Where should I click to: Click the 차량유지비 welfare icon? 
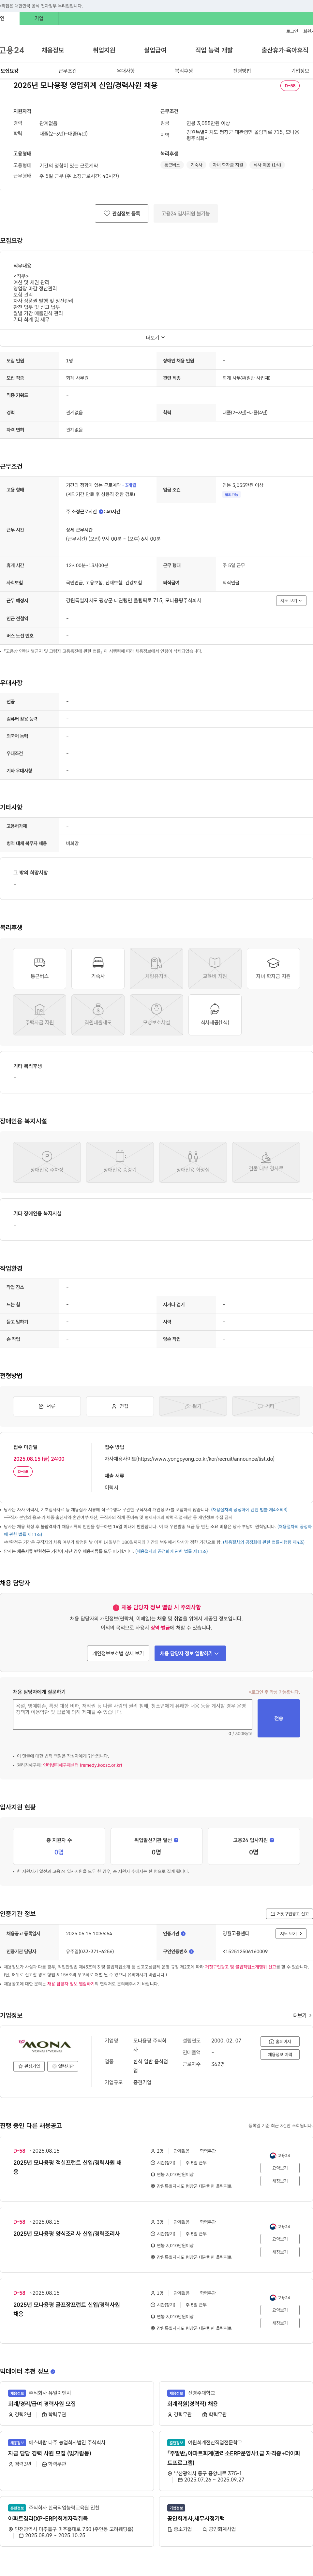click(x=156, y=968)
